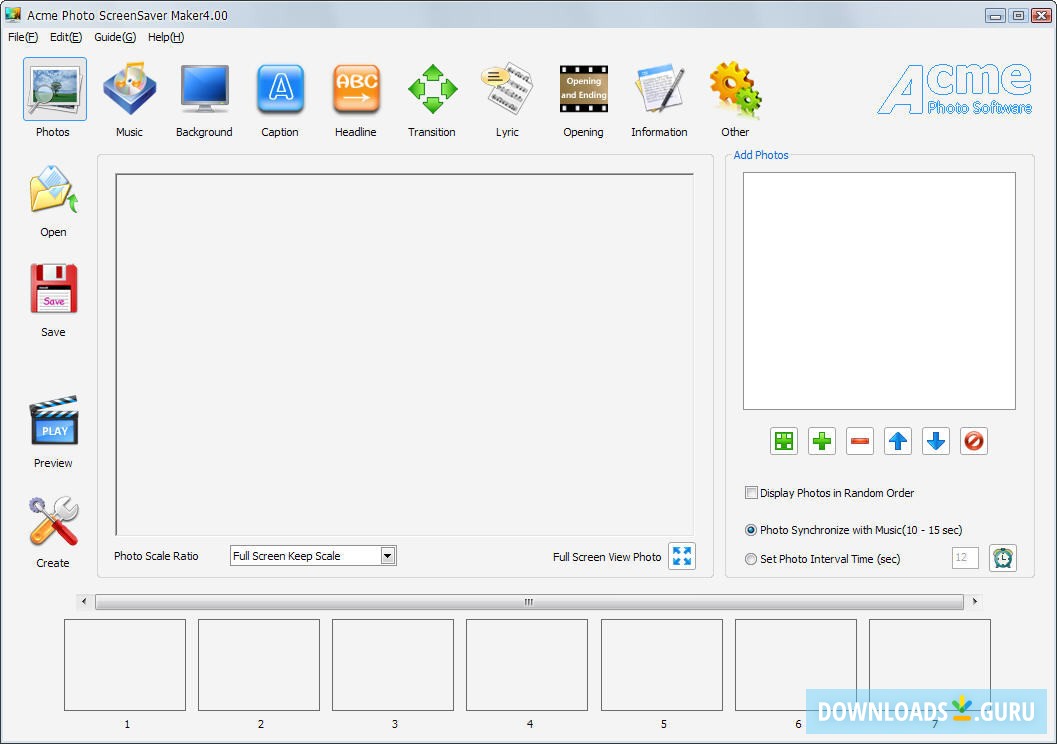
Task: Open the Information notepad icon
Action: (x=659, y=90)
